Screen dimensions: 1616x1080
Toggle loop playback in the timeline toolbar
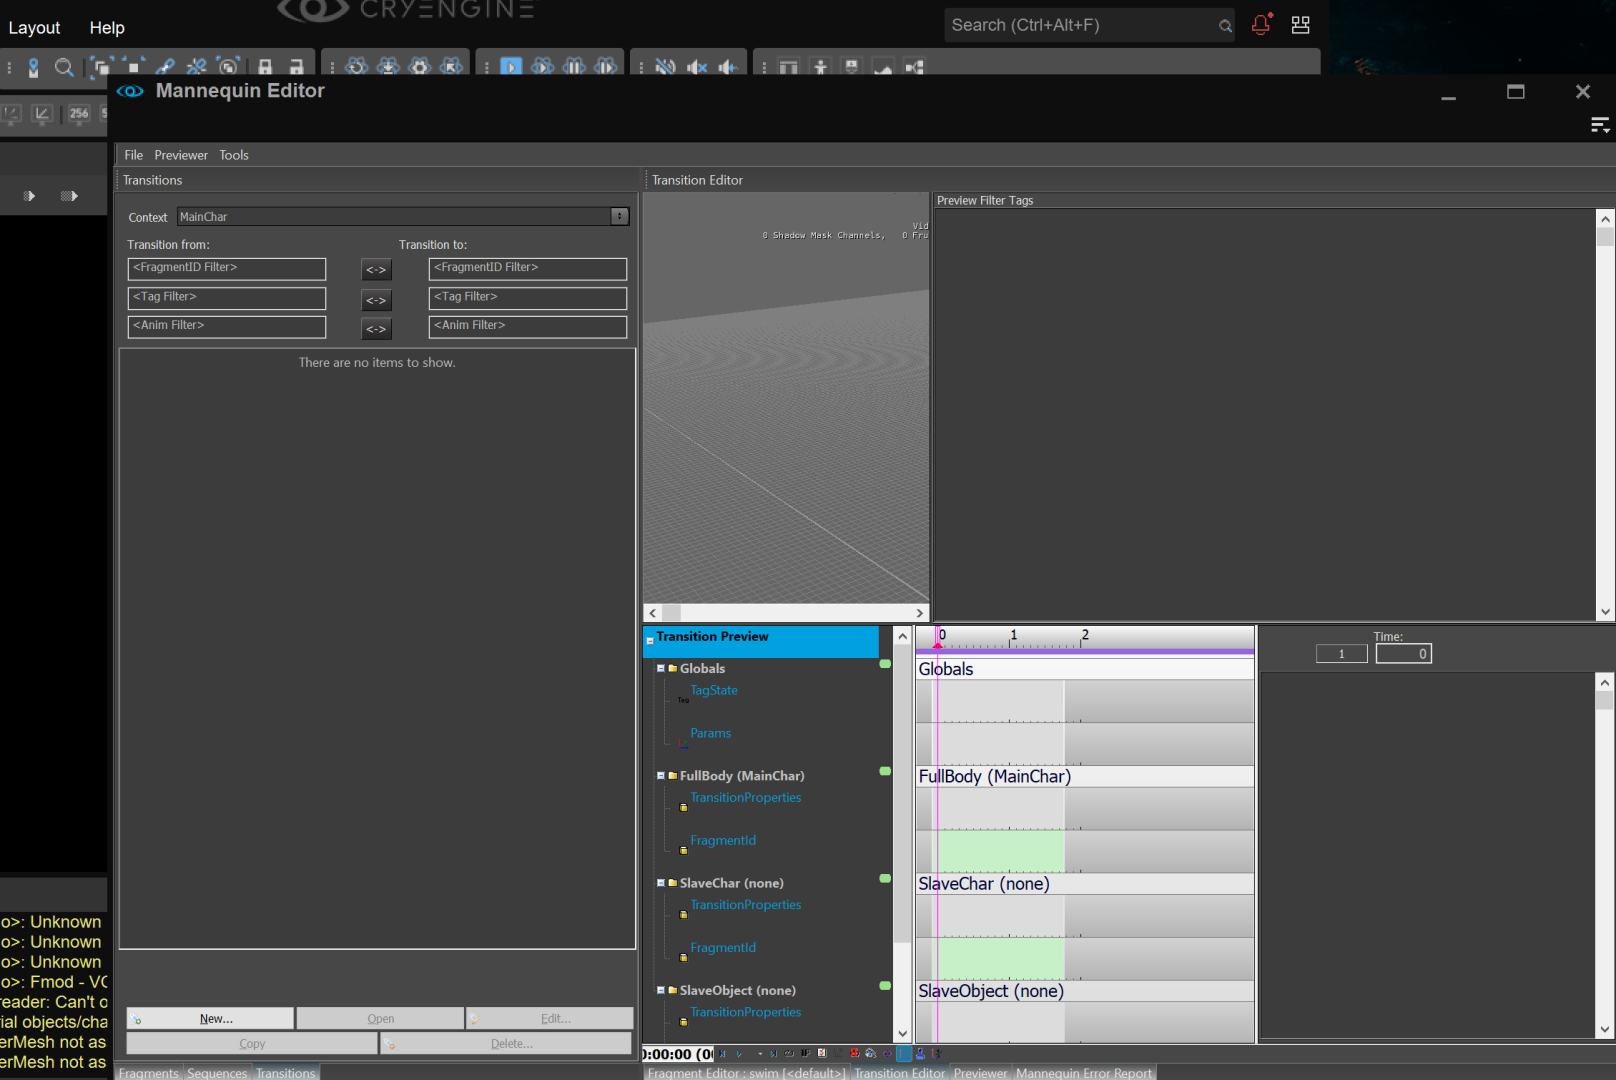pyautogui.click(x=790, y=1054)
